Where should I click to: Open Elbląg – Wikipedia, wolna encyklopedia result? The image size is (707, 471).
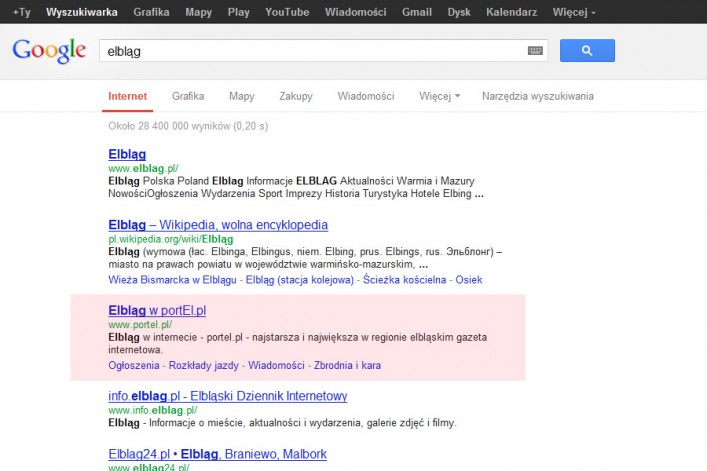(218, 224)
